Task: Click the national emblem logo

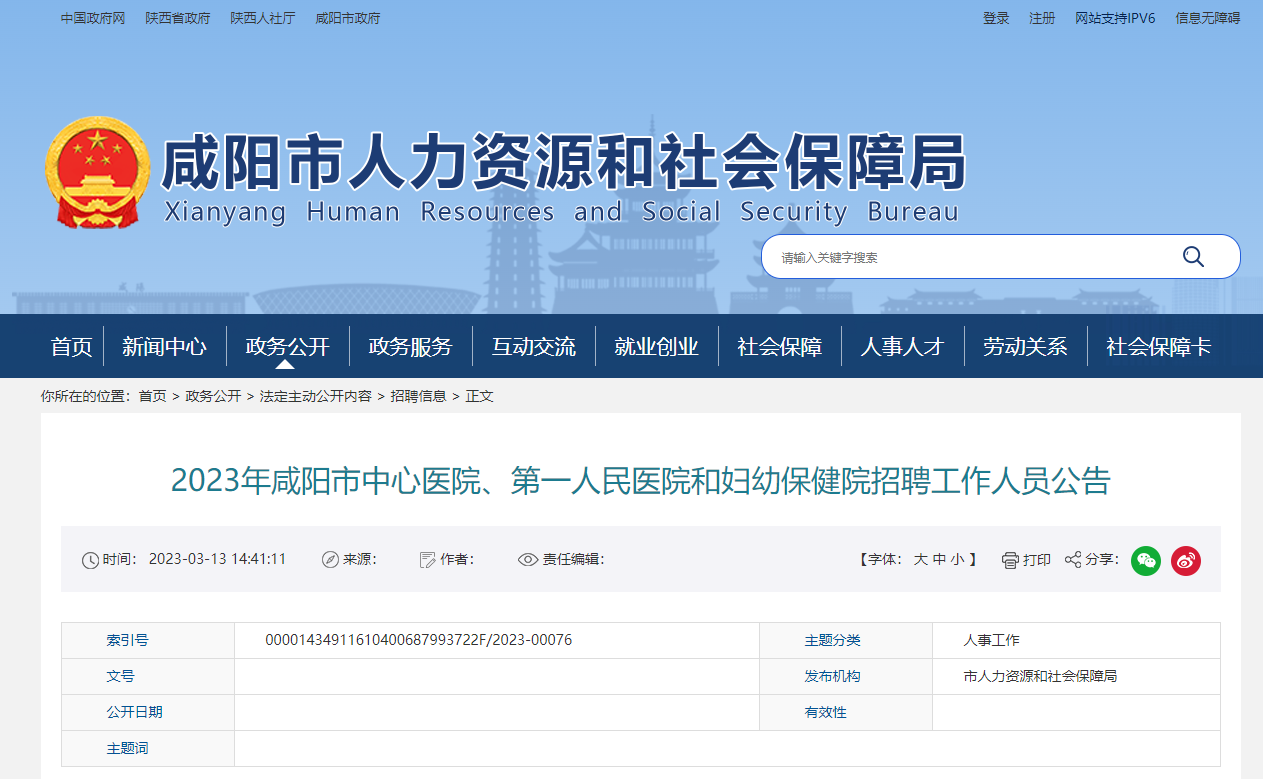Action: click(97, 172)
